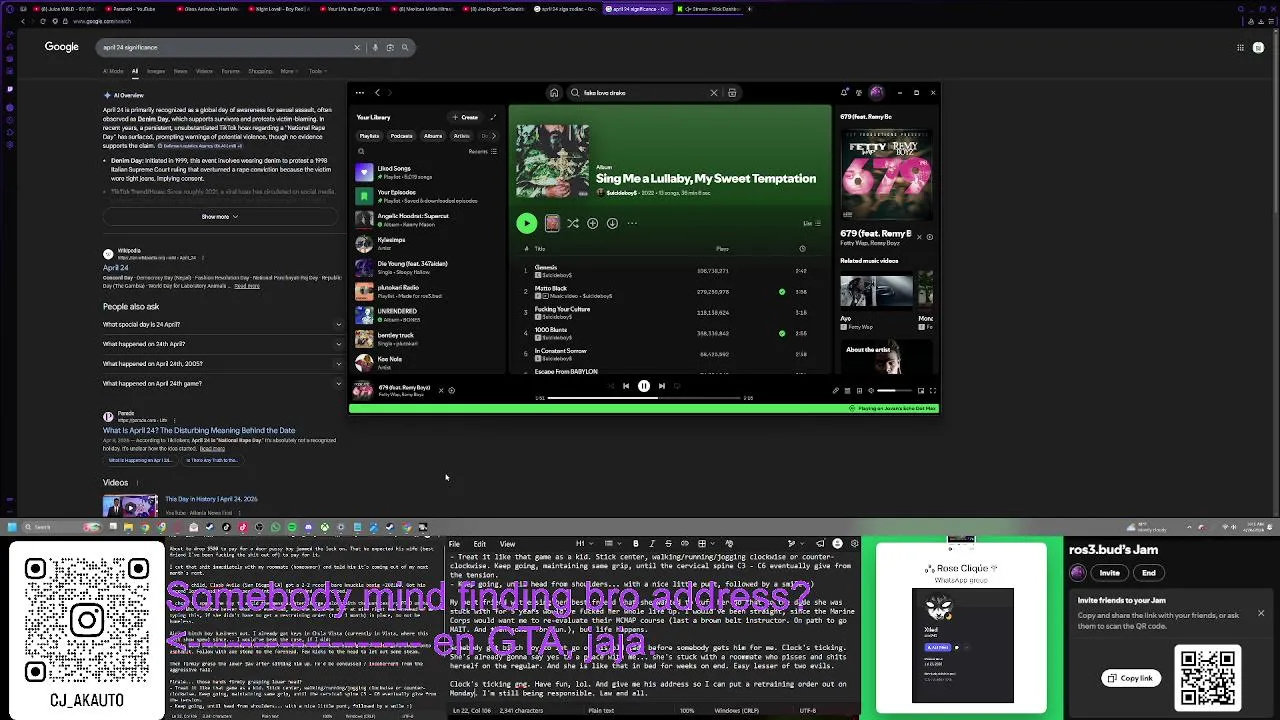Toggle saved checkmark on 1000 Blunts
Viewport: 1280px width, 720px height.
pos(782,333)
